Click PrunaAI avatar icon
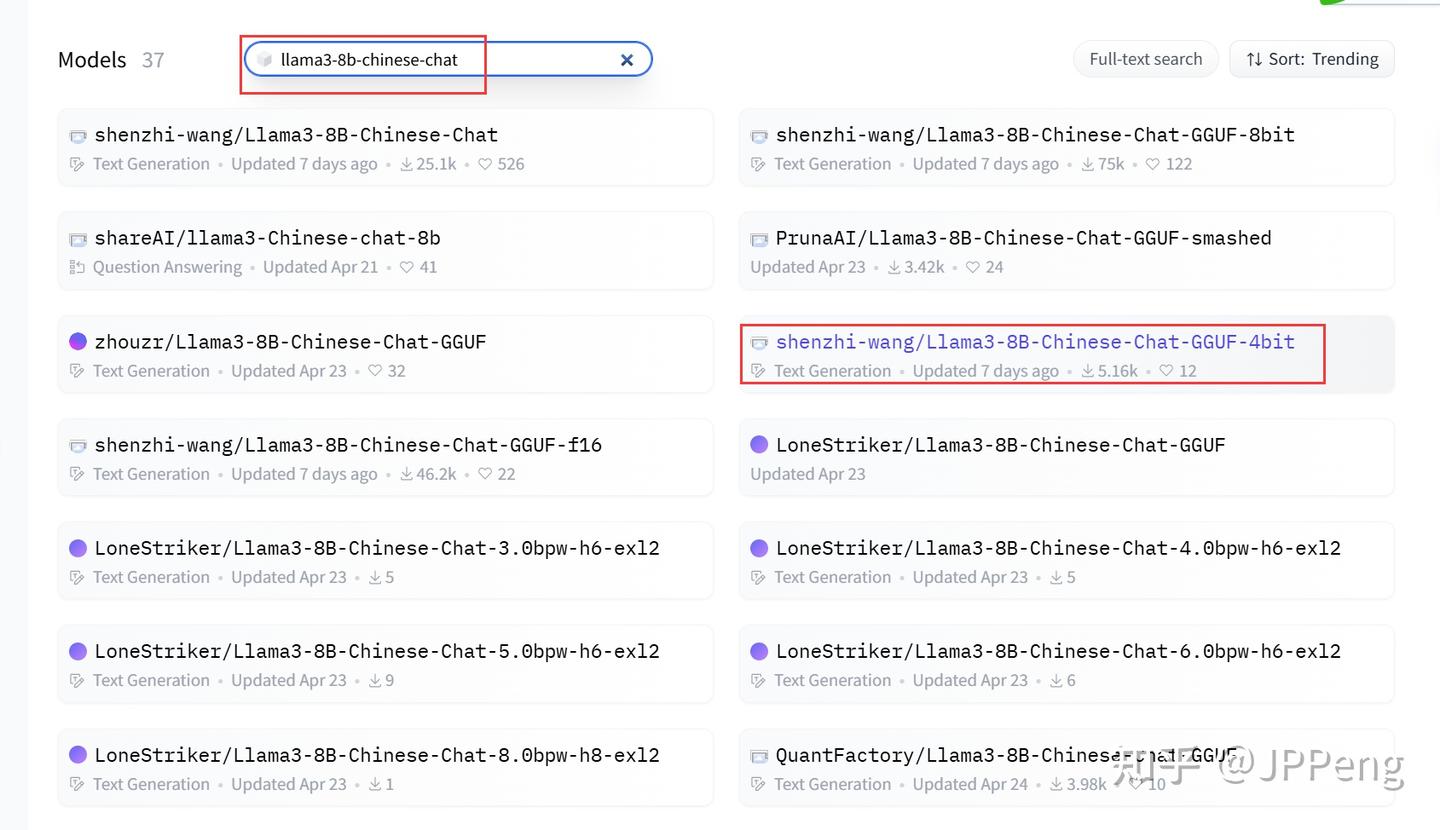 pyautogui.click(x=759, y=239)
